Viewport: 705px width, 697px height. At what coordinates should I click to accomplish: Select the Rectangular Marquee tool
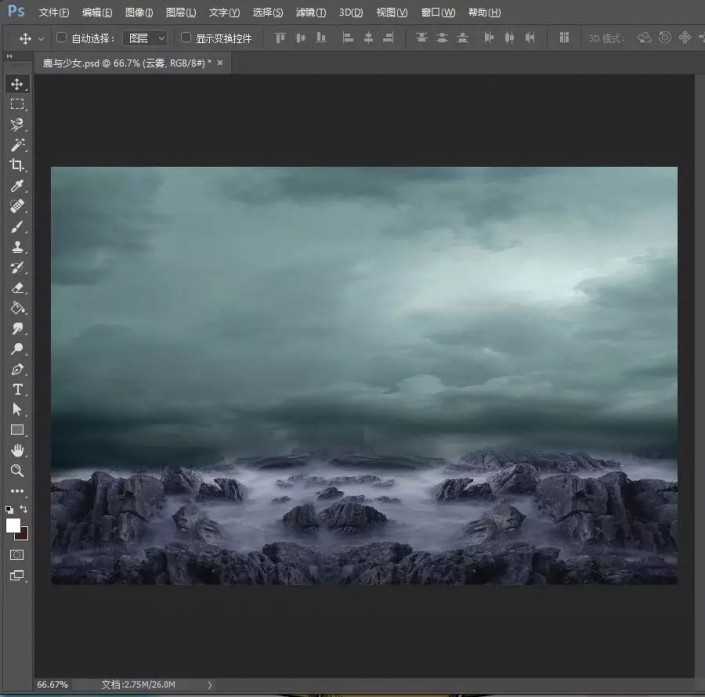click(17, 104)
